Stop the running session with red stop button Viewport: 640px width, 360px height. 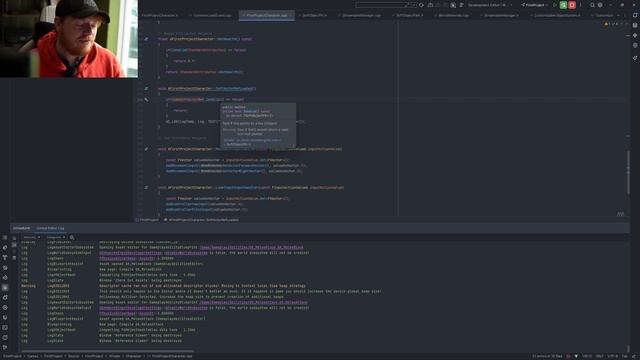(572, 5)
